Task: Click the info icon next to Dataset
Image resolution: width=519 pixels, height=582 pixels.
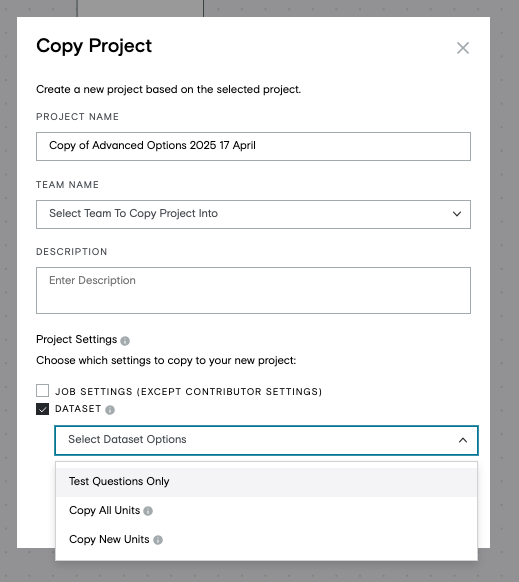Action: (x=110, y=410)
